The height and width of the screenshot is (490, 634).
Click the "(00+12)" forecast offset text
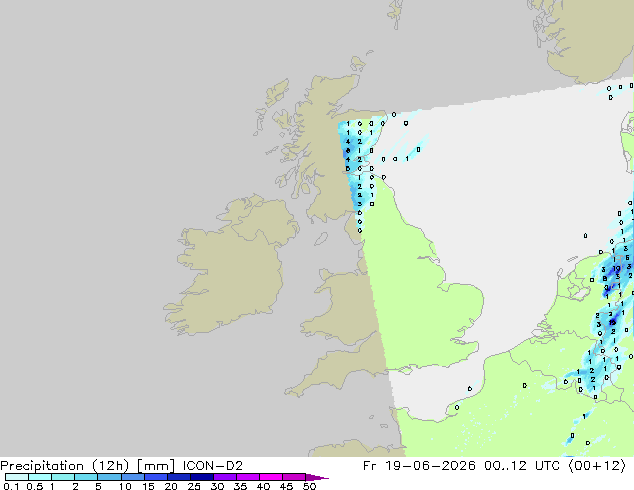(597, 466)
